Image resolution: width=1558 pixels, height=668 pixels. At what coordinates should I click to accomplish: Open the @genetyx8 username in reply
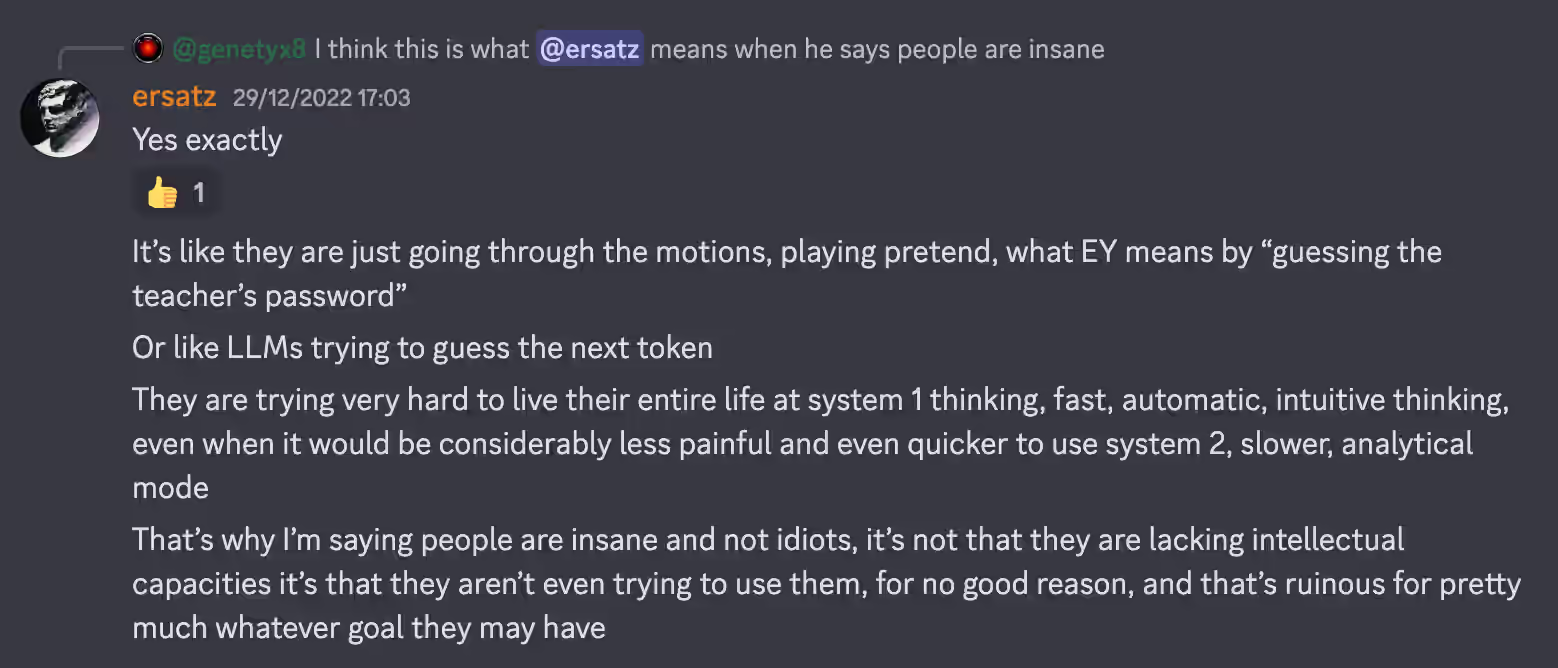tap(239, 48)
